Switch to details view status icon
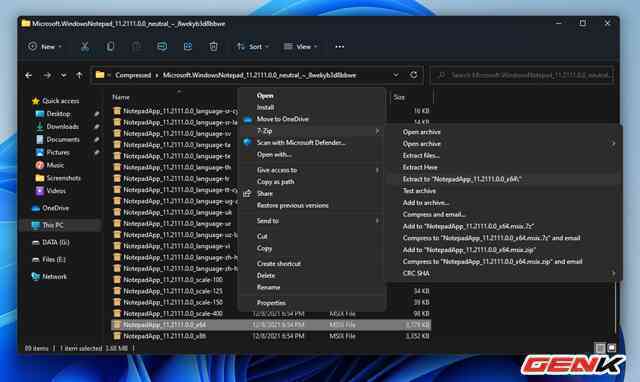This screenshot has height=382, width=640. [x=600, y=348]
